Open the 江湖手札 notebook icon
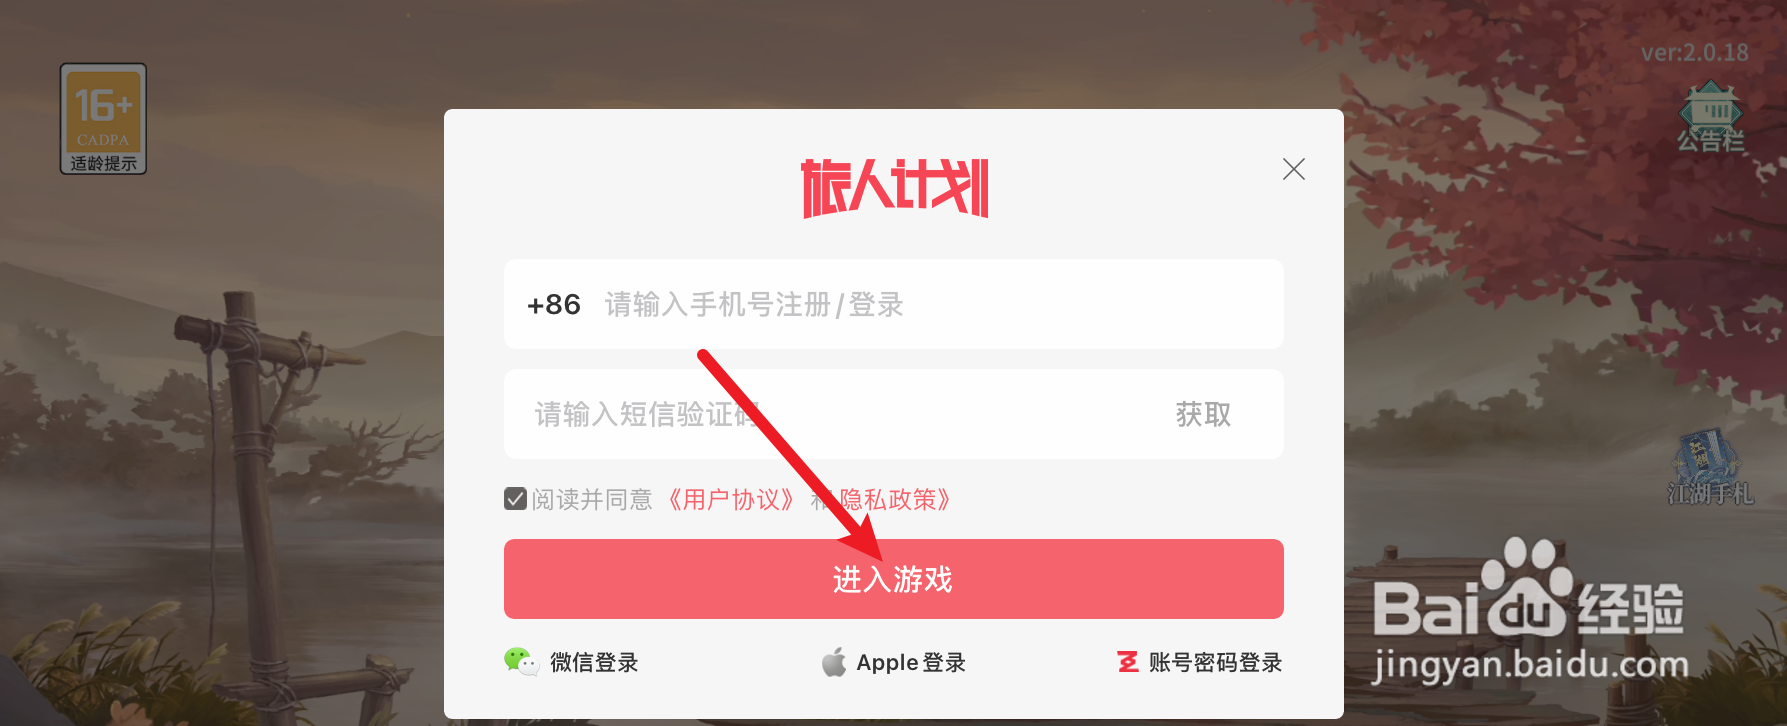The image size is (1787, 726). pyautogui.click(x=1709, y=468)
